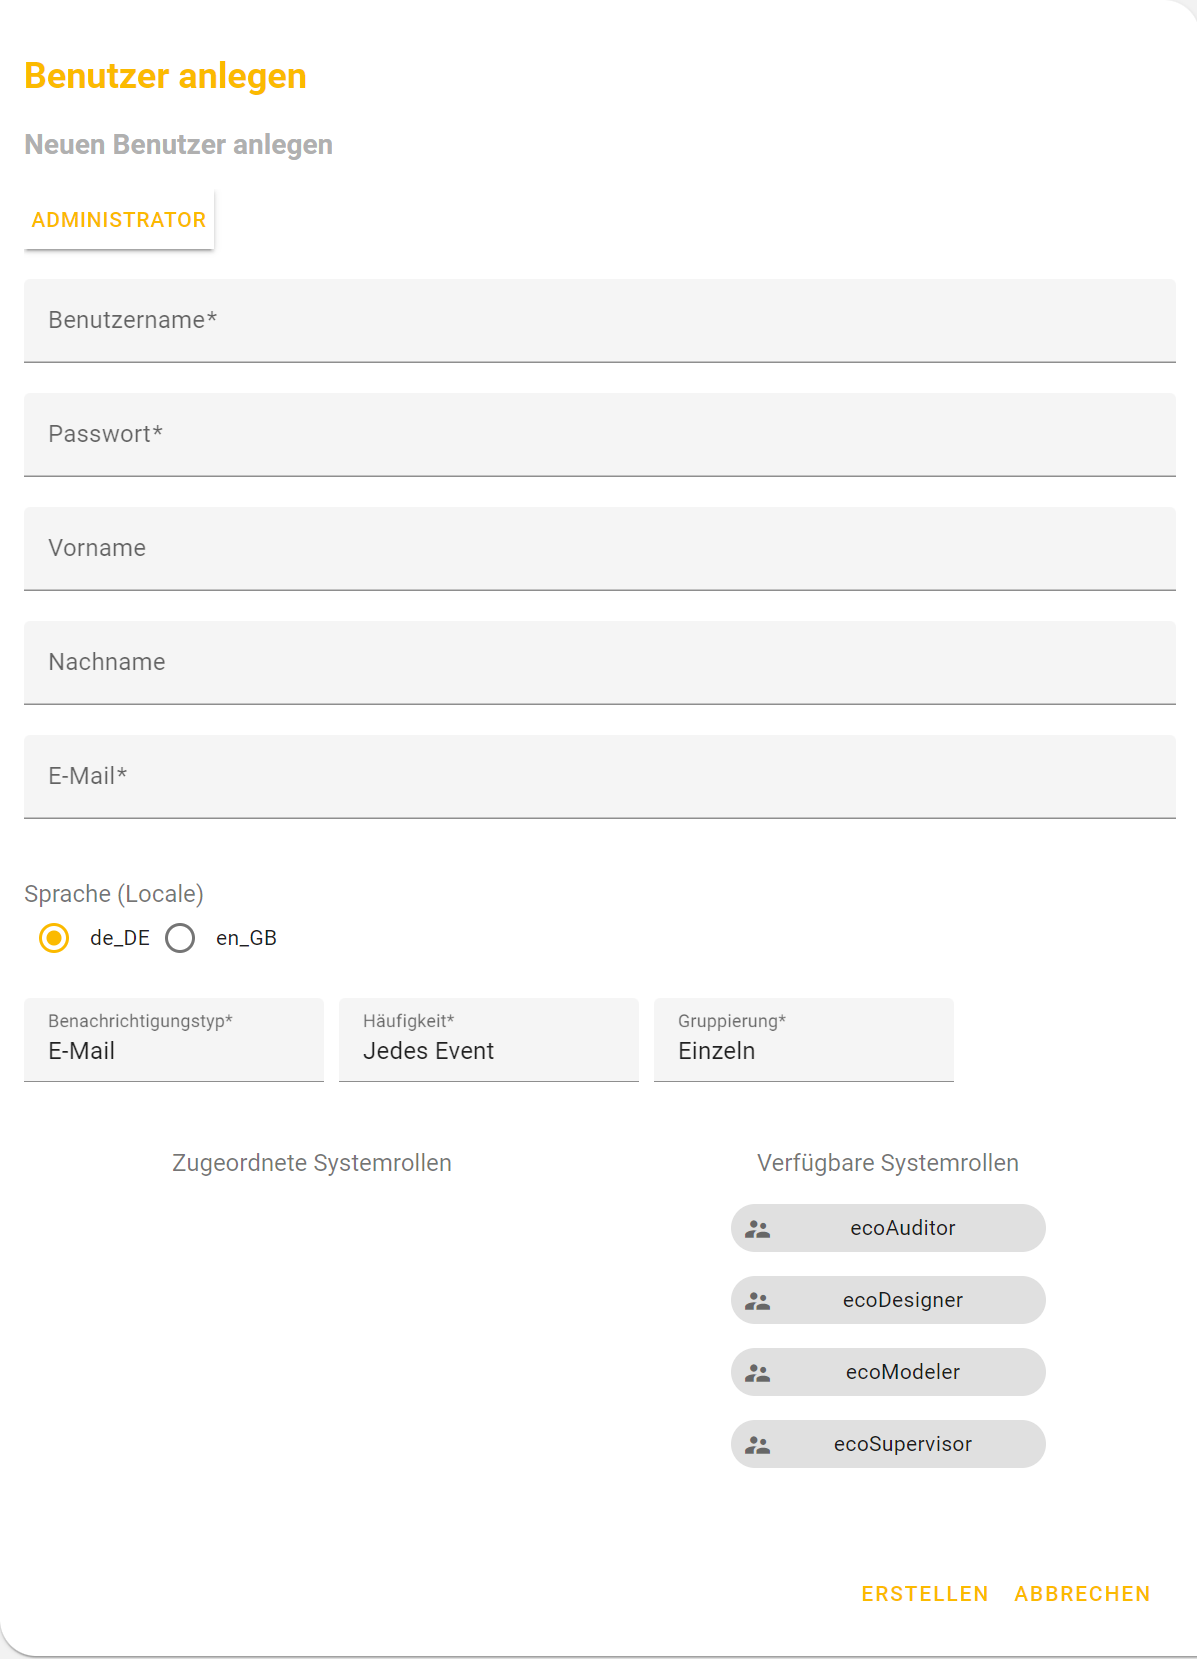Assign the ecoAuditor system role
The width and height of the screenshot is (1197, 1659).
pyautogui.click(x=902, y=1228)
